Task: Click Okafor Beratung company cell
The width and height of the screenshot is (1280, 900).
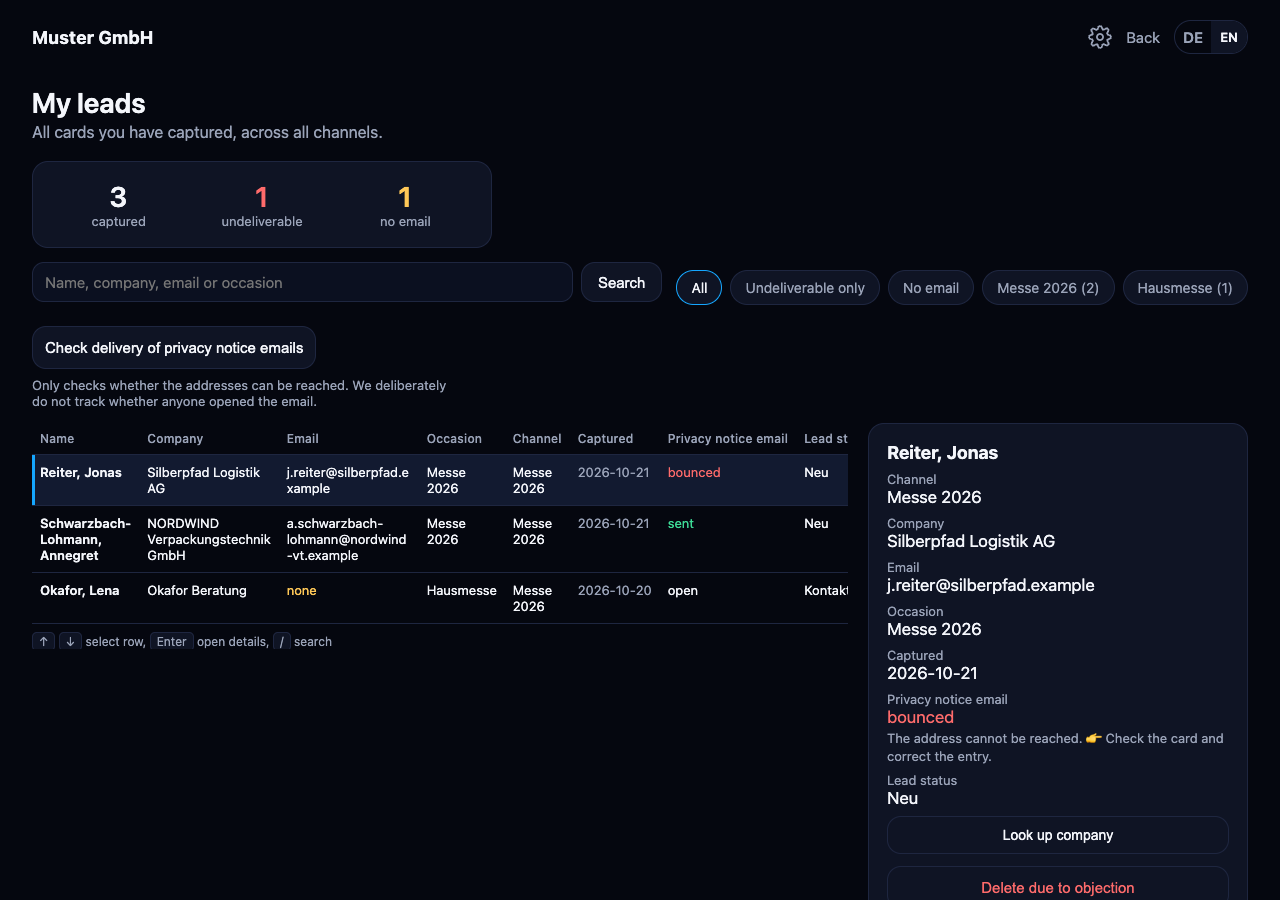Action: [197, 590]
